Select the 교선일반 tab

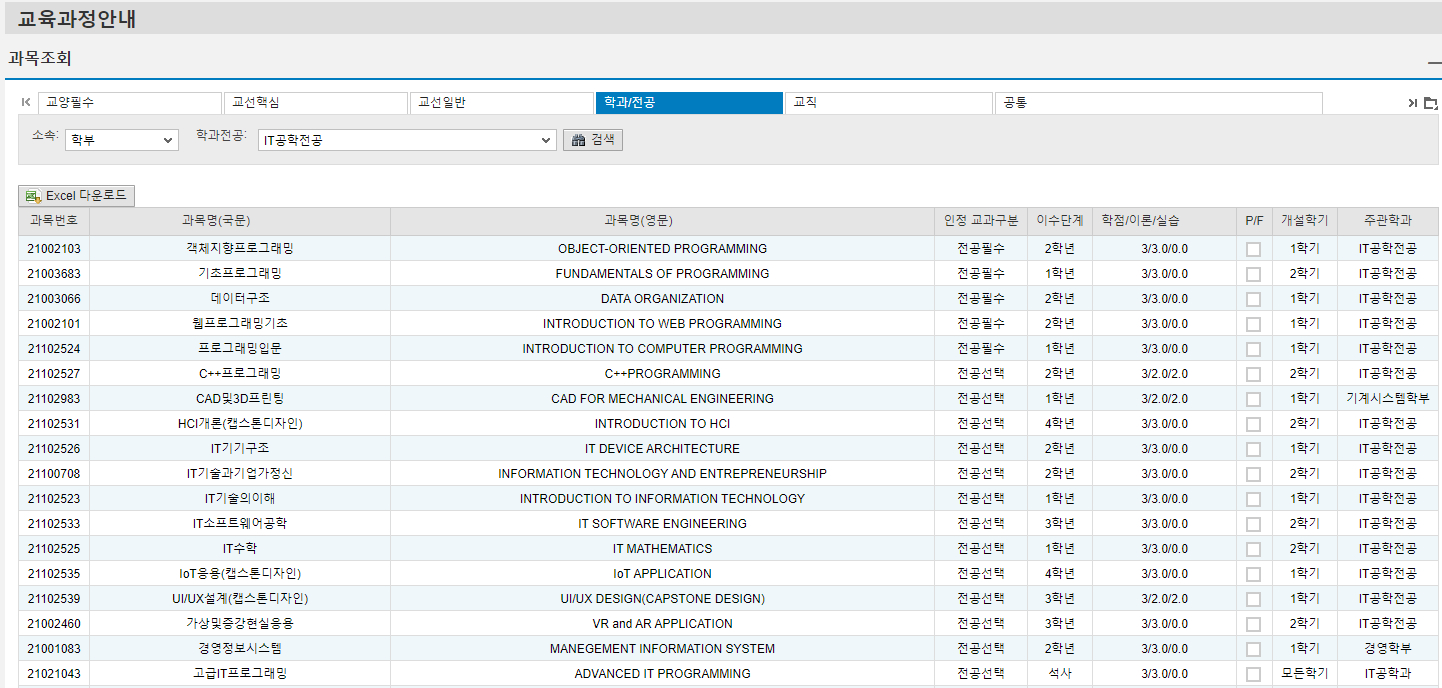(502, 103)
